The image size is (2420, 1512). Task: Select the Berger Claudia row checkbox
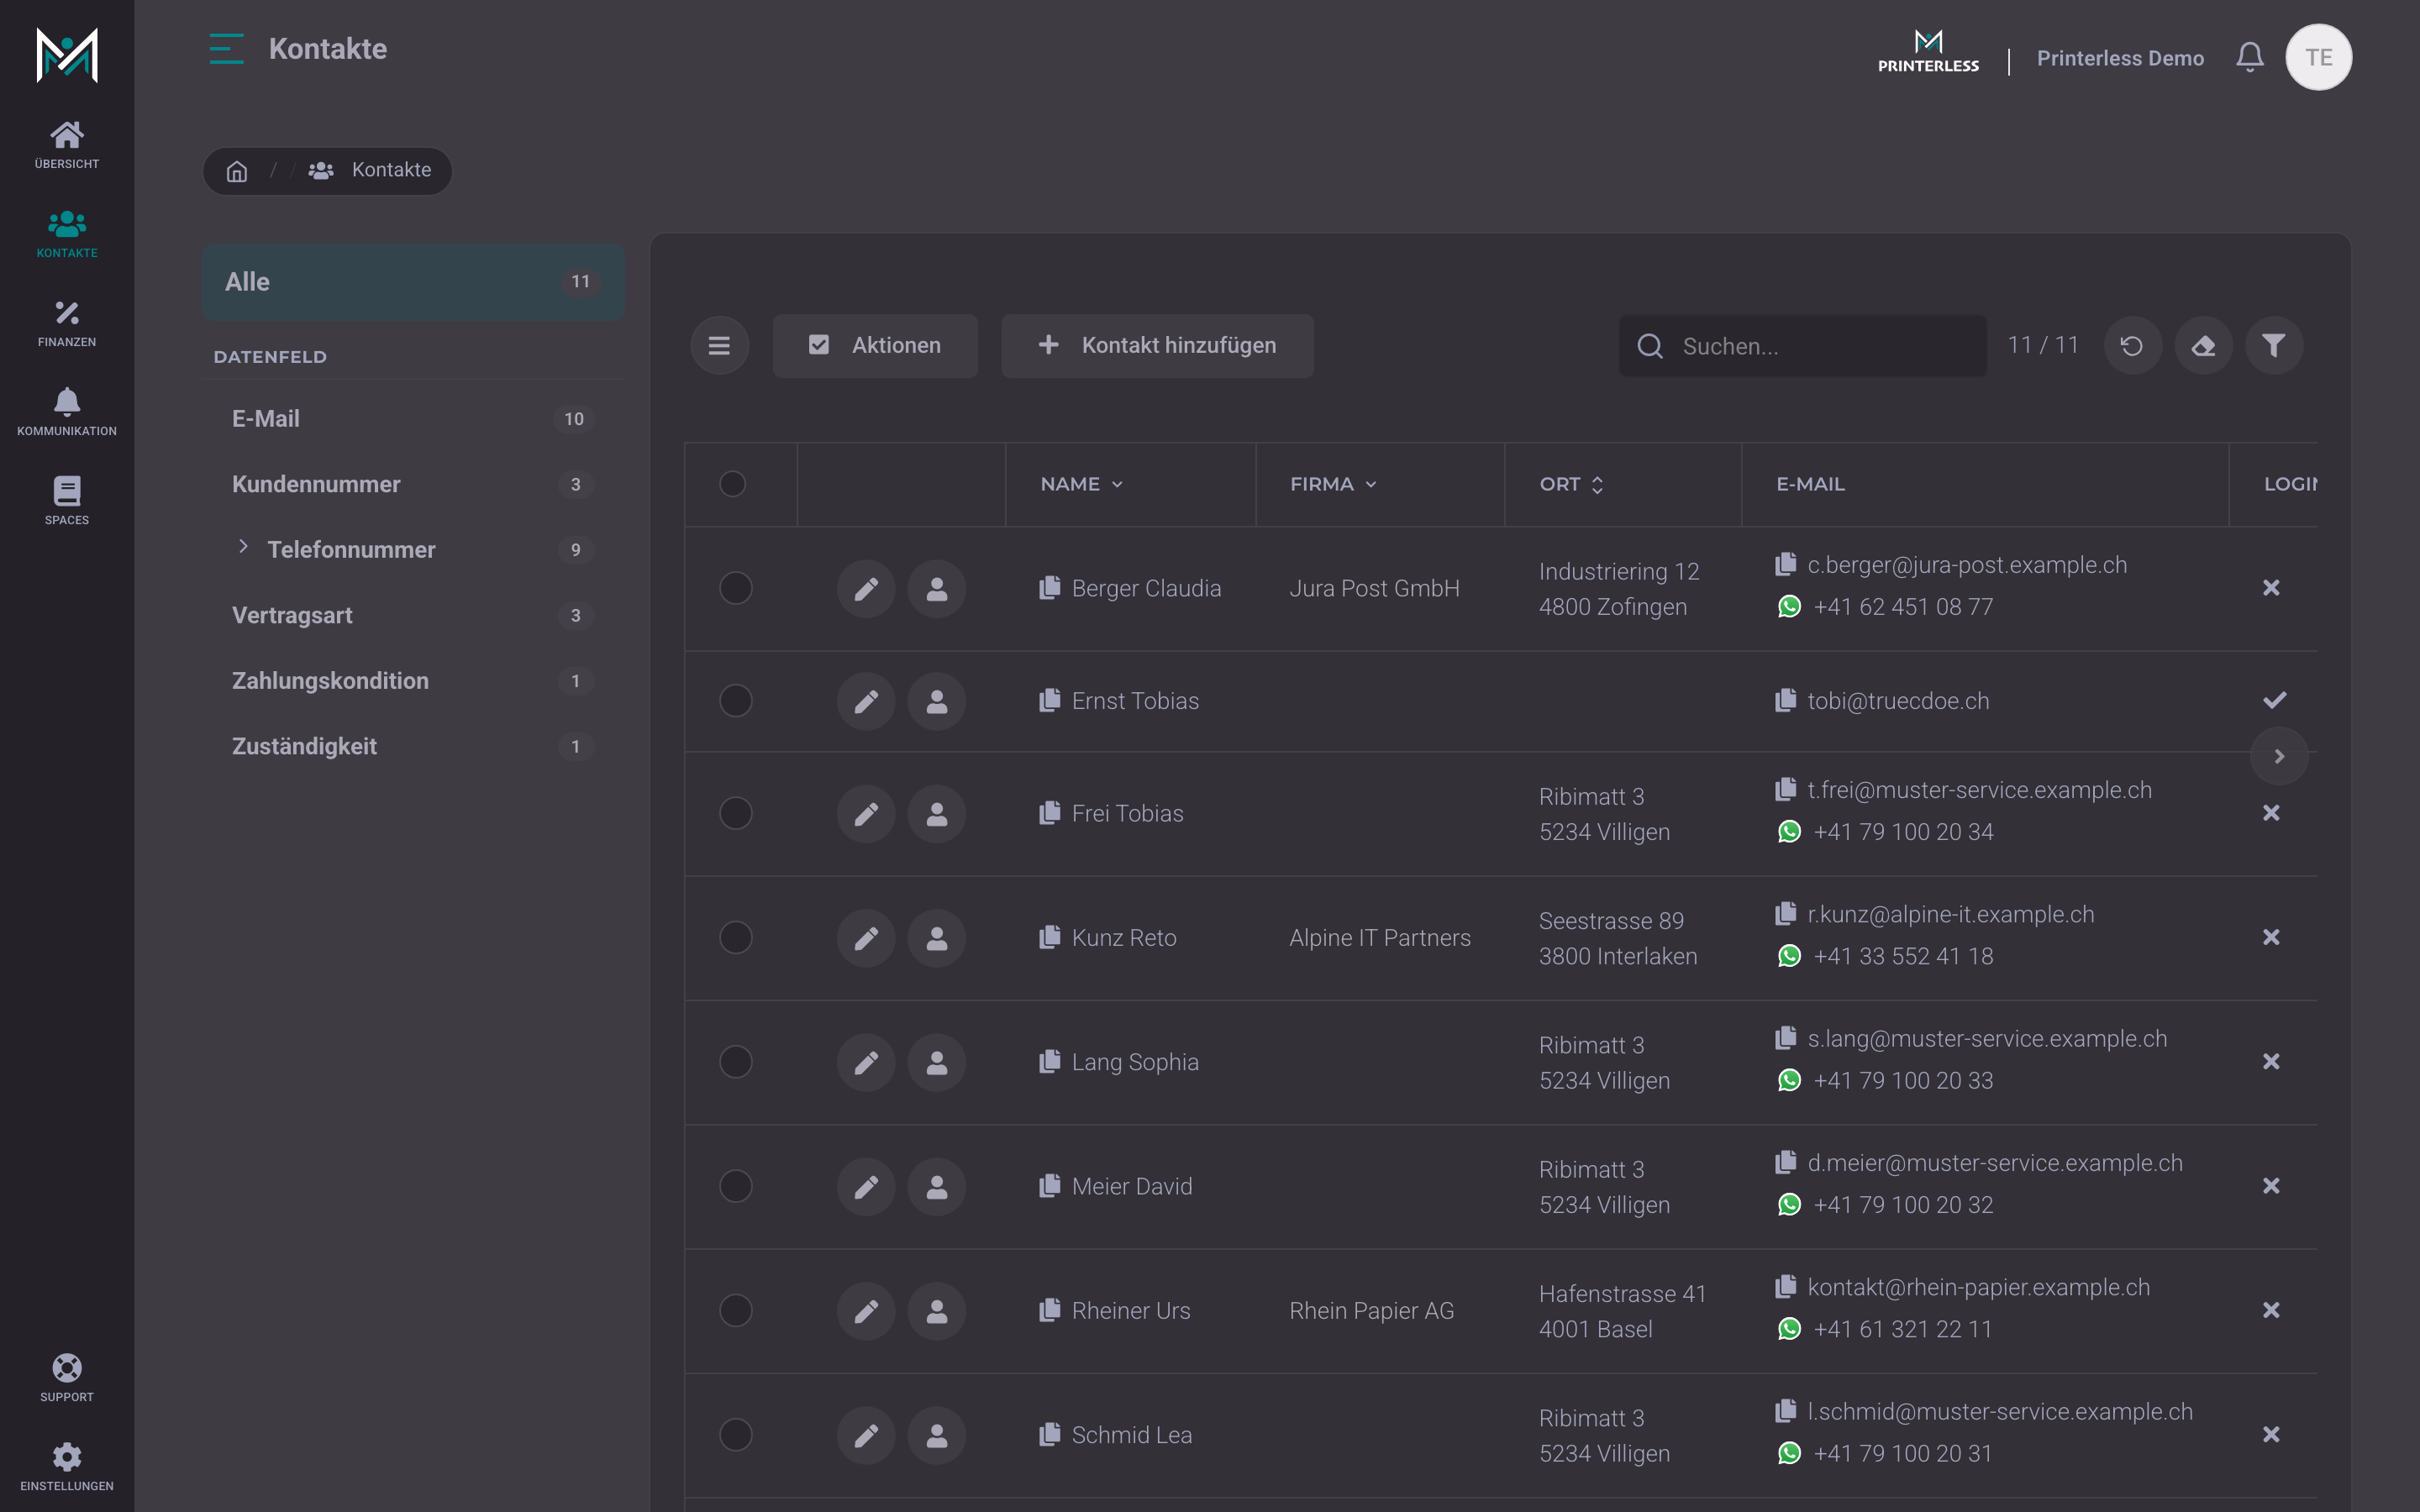[x=736, y=588]
